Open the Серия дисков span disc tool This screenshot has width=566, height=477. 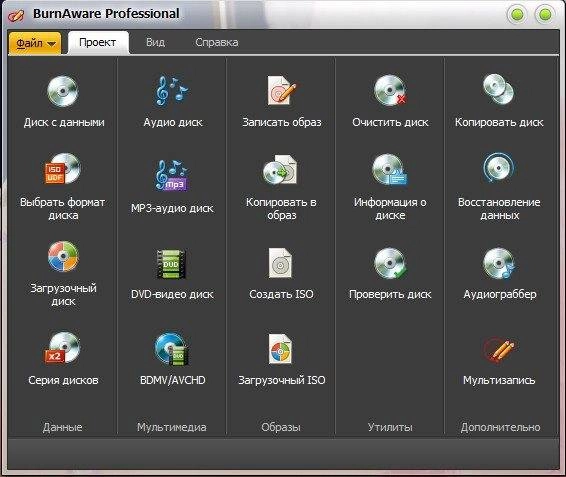[x=64, y=359]
